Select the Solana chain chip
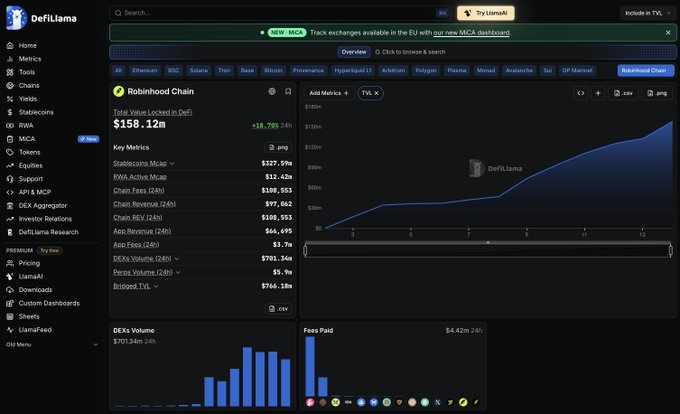 [x=199, y=70]
